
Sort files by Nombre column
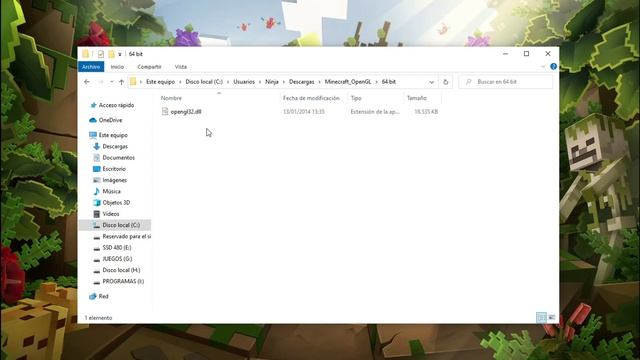(171, 98)
